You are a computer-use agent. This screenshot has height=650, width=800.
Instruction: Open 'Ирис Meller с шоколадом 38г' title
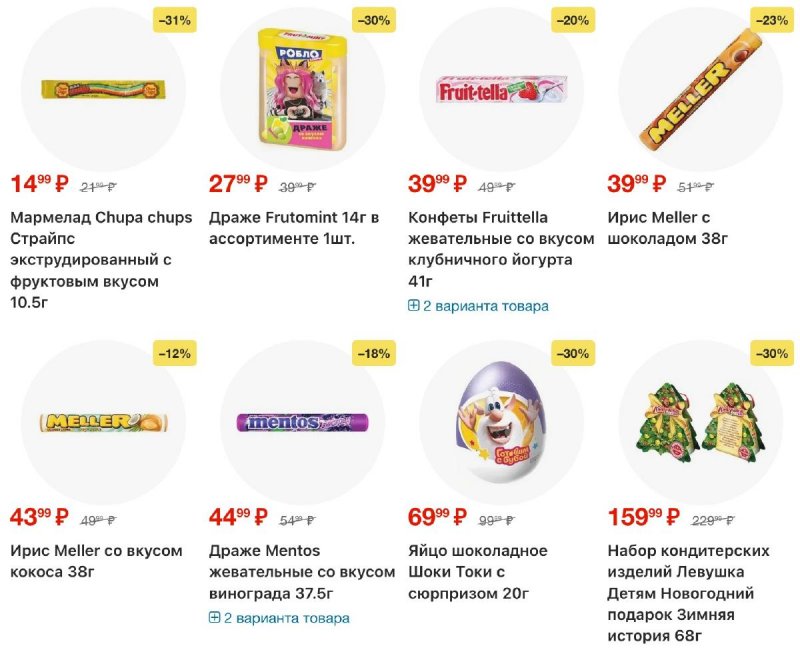point(683,228)
